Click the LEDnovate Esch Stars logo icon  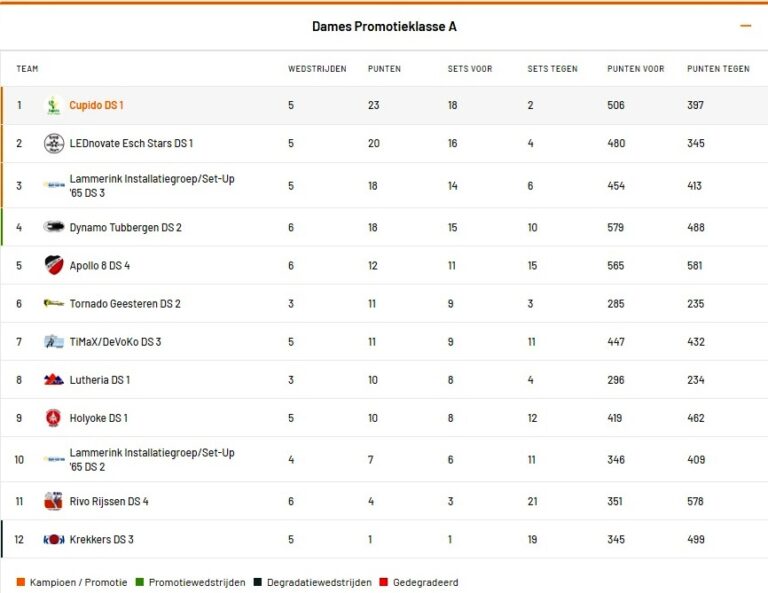pos(54,143)
